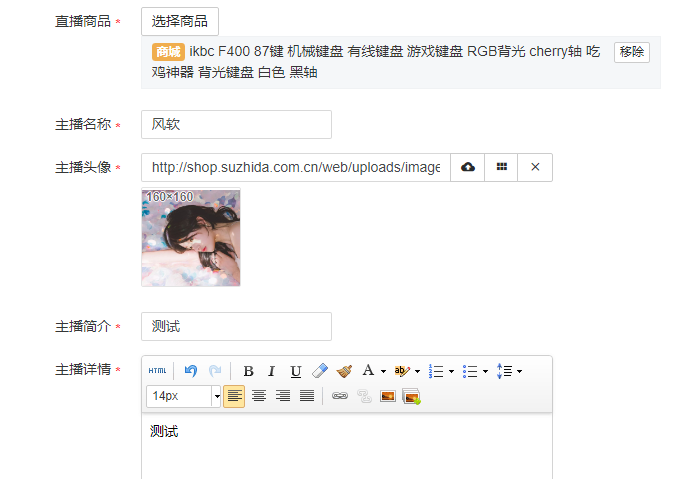
Task: Click the line spacing icon
Action: tap(504, 371)
